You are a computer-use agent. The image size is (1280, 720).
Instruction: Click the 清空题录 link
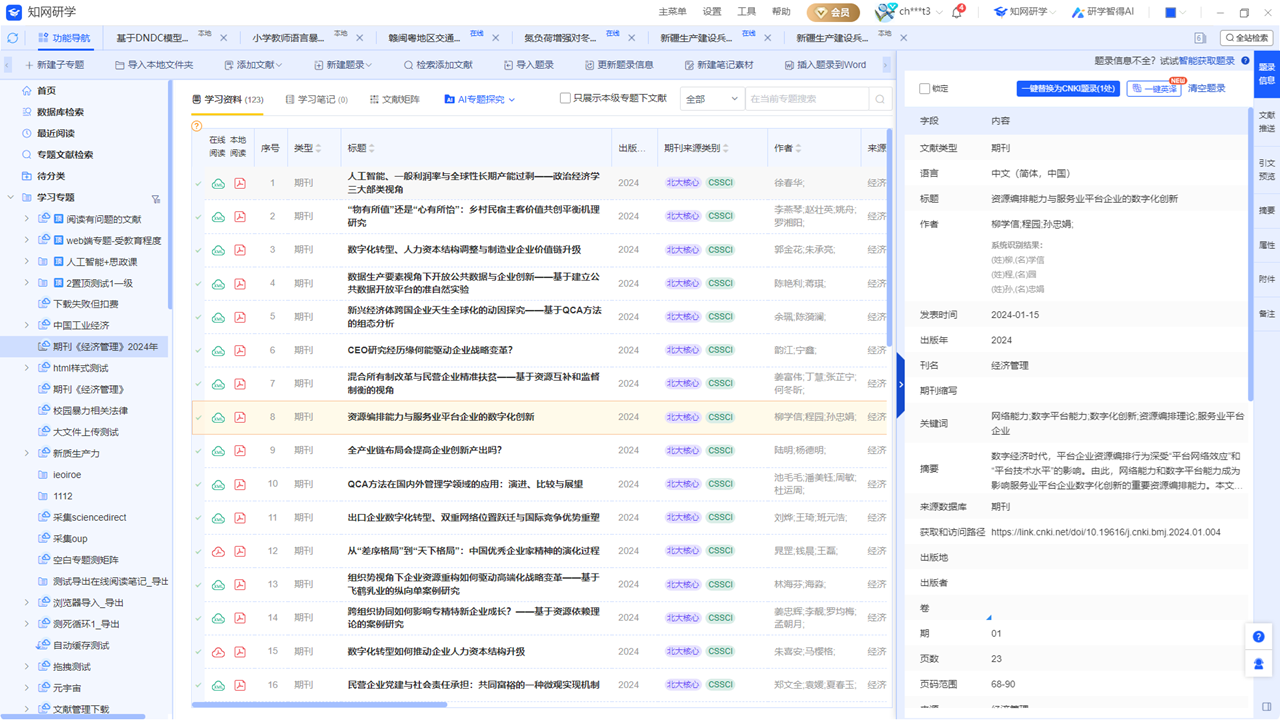[1208, 88]
